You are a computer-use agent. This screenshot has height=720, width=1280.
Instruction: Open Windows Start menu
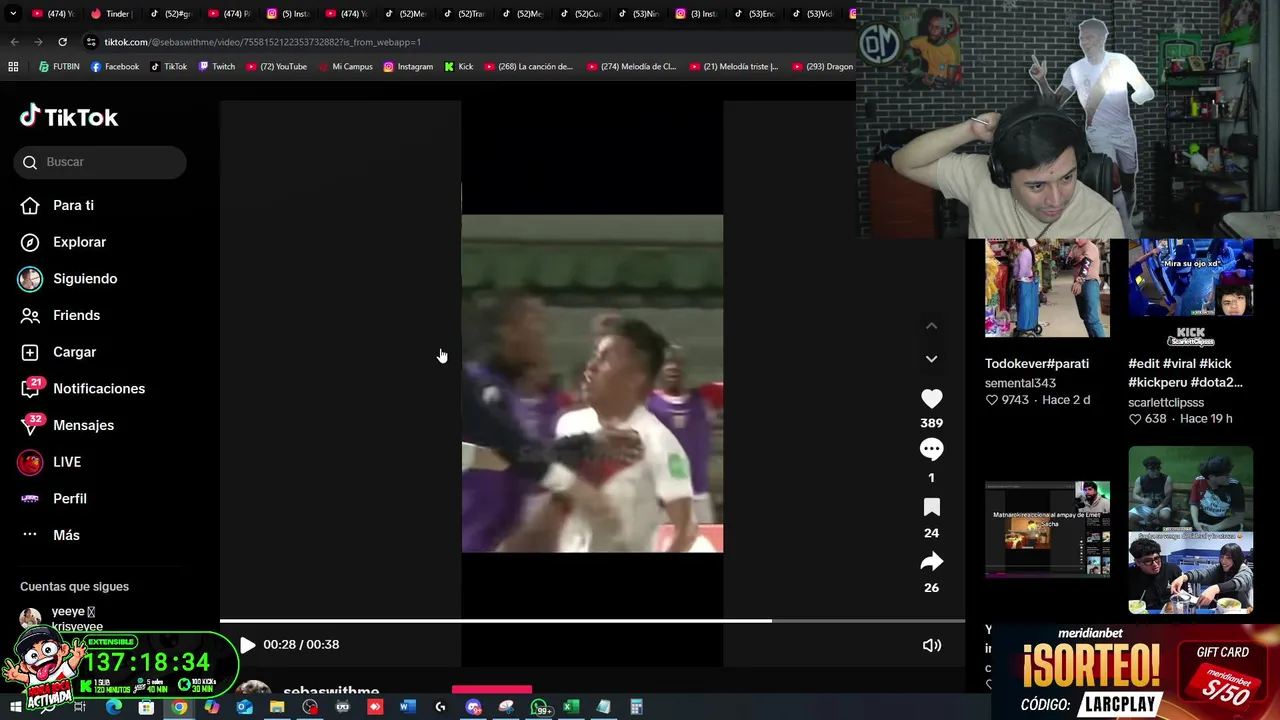click(15, 707)
